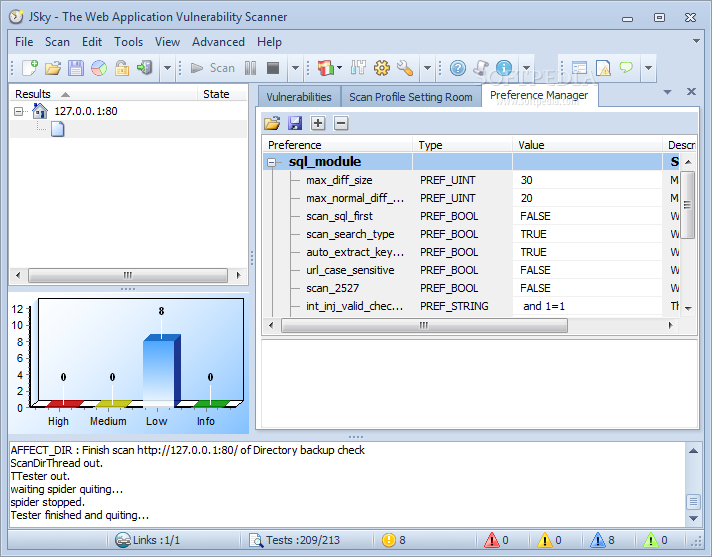712x557 pixels.
Task: Expand the tools toolbar overflow arrow
Action: pyautogui.click(x=427, y=68)
